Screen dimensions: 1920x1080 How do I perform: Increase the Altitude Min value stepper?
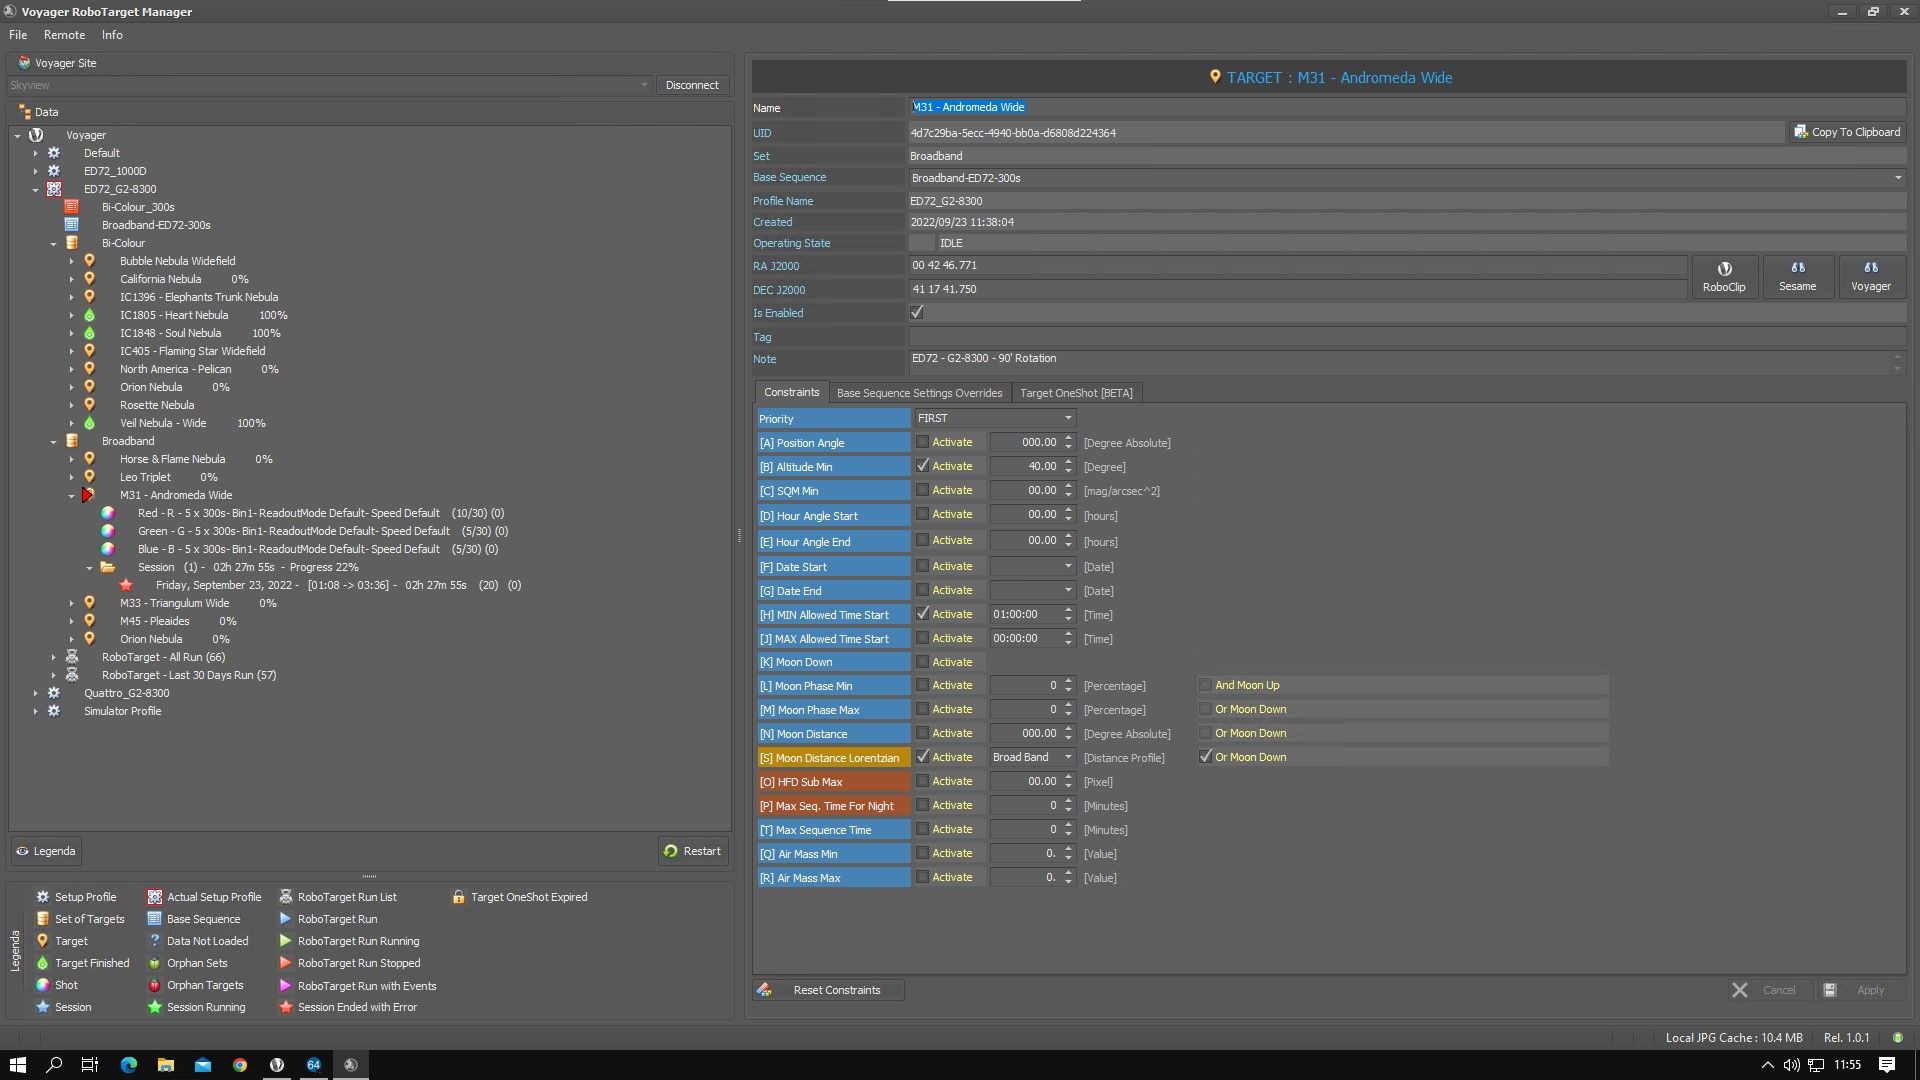(x=1069, y=462)
